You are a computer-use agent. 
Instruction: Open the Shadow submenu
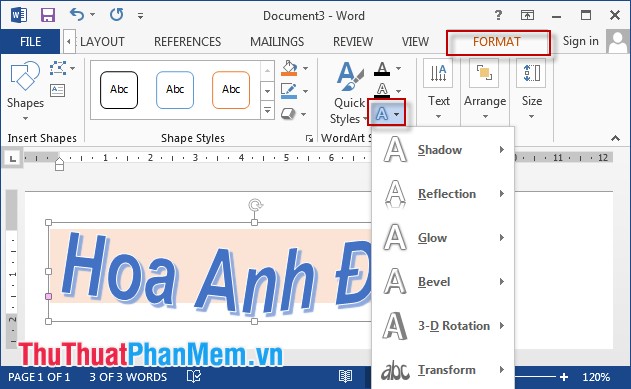click(x=443, y=150)
